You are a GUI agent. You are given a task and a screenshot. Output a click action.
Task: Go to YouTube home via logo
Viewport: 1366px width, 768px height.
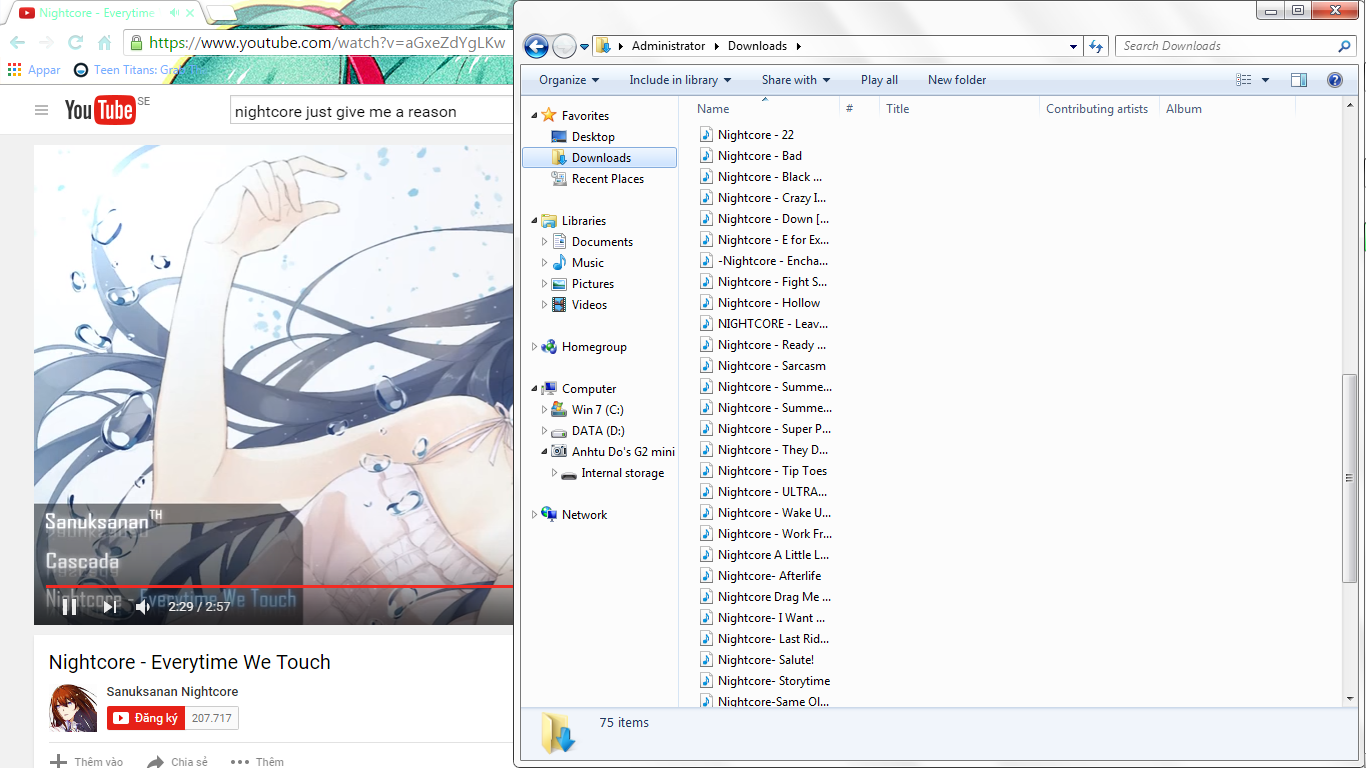coord(100,110)
